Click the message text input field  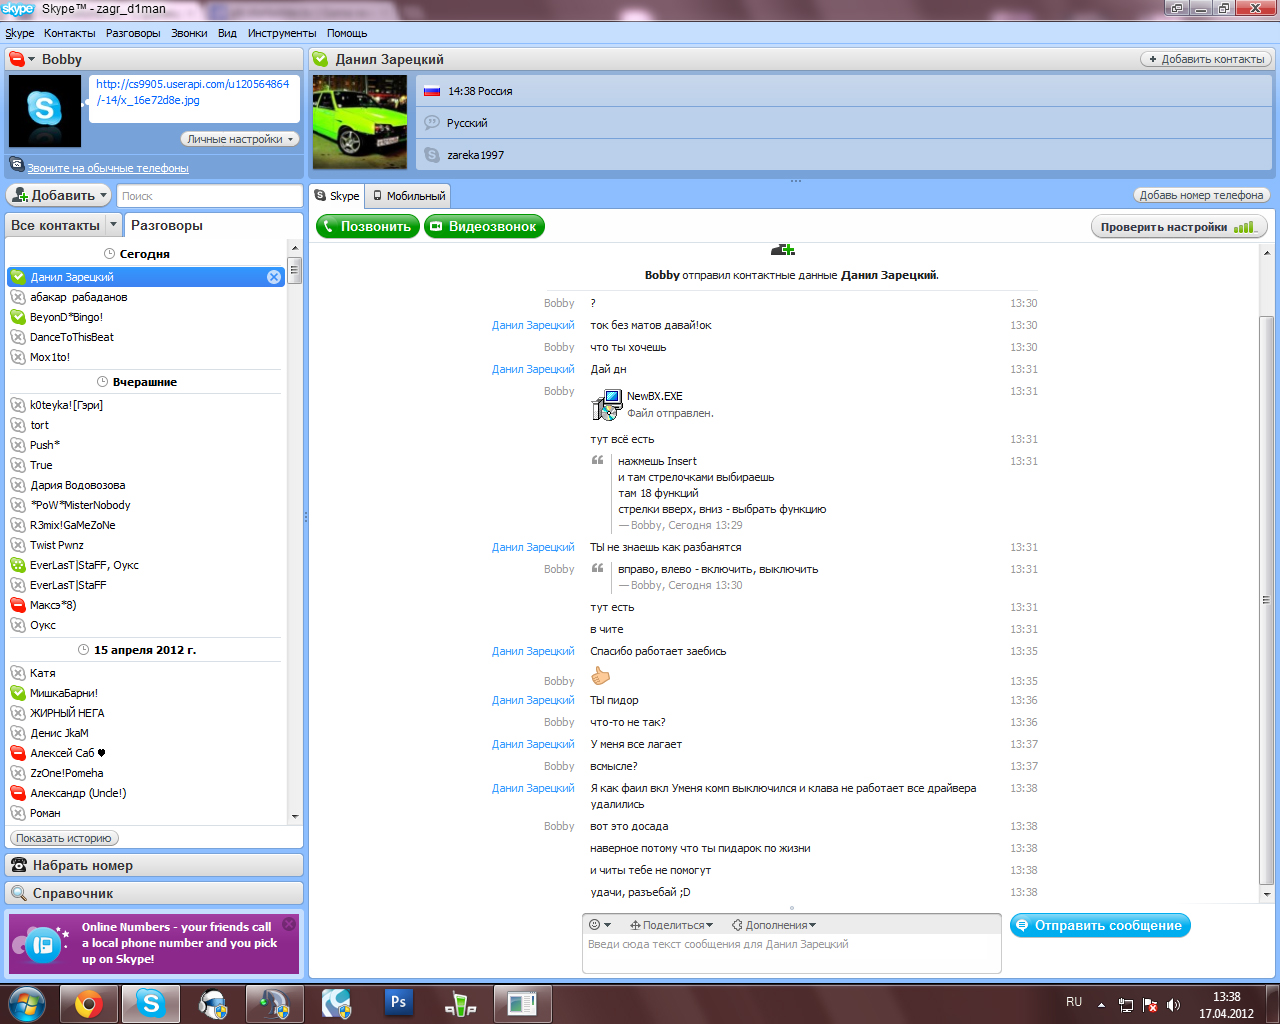tap(790, 953)
